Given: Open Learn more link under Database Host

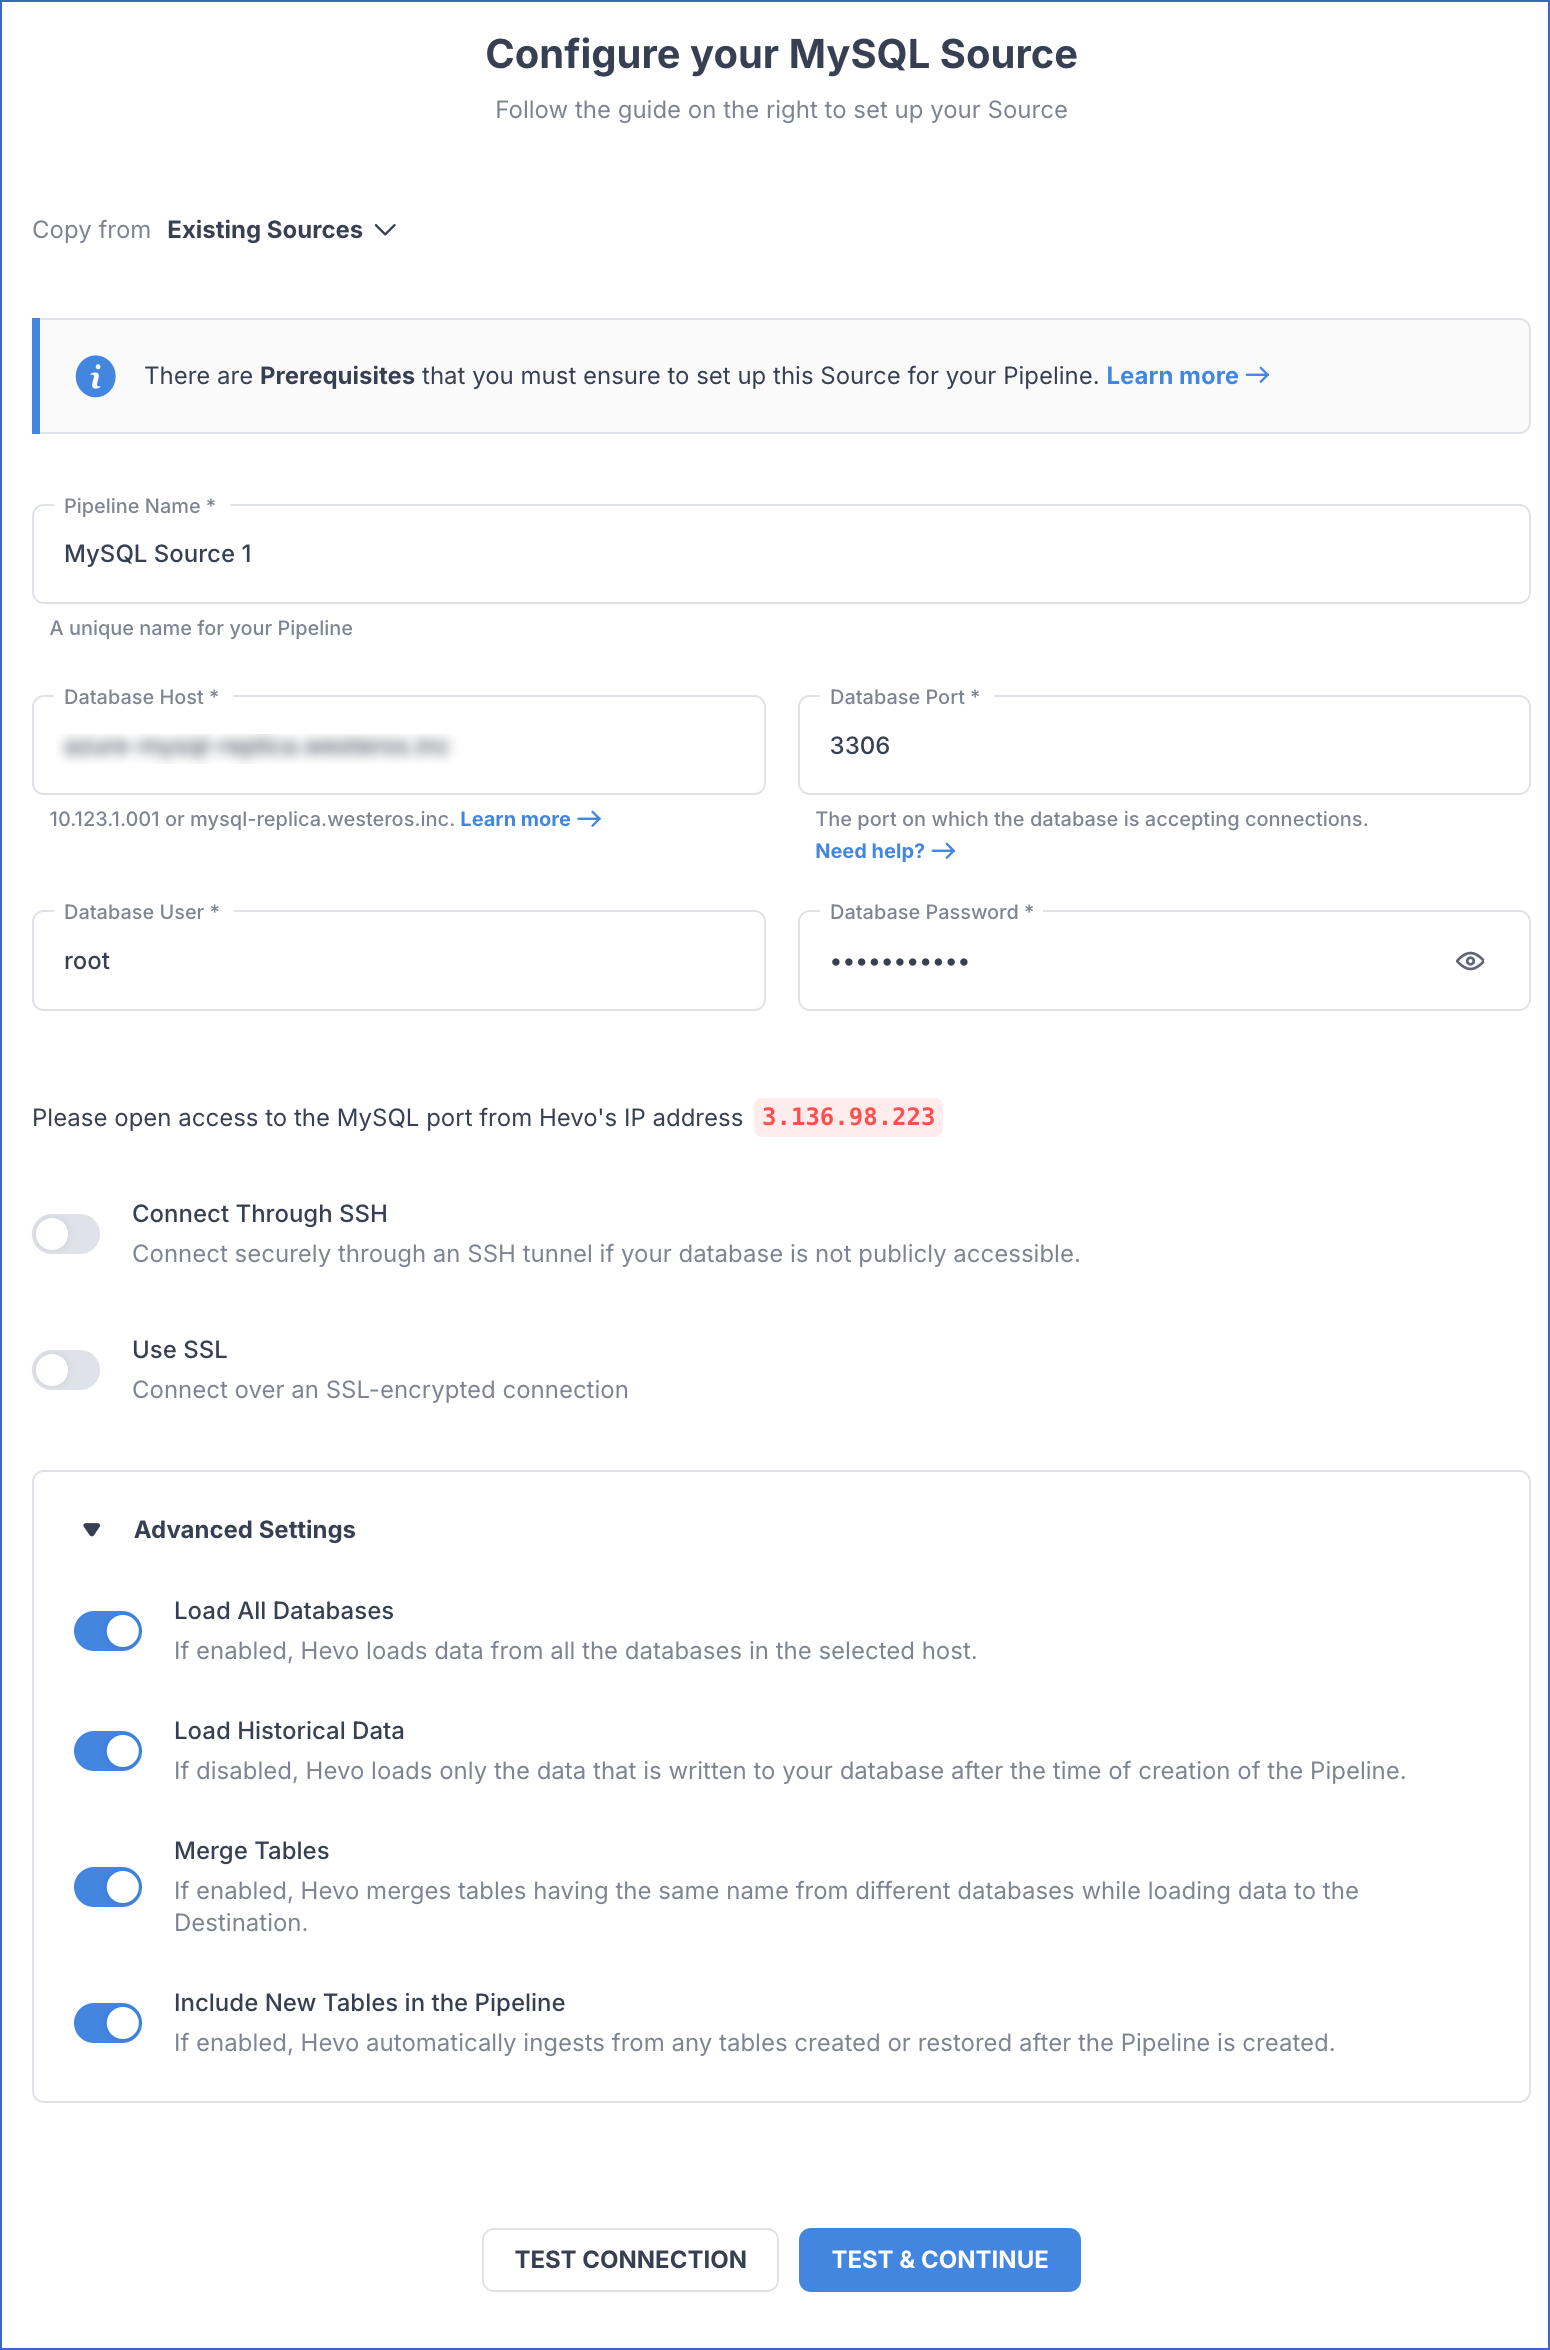Looking at the screenshot, I should click(x=530, y=819).
